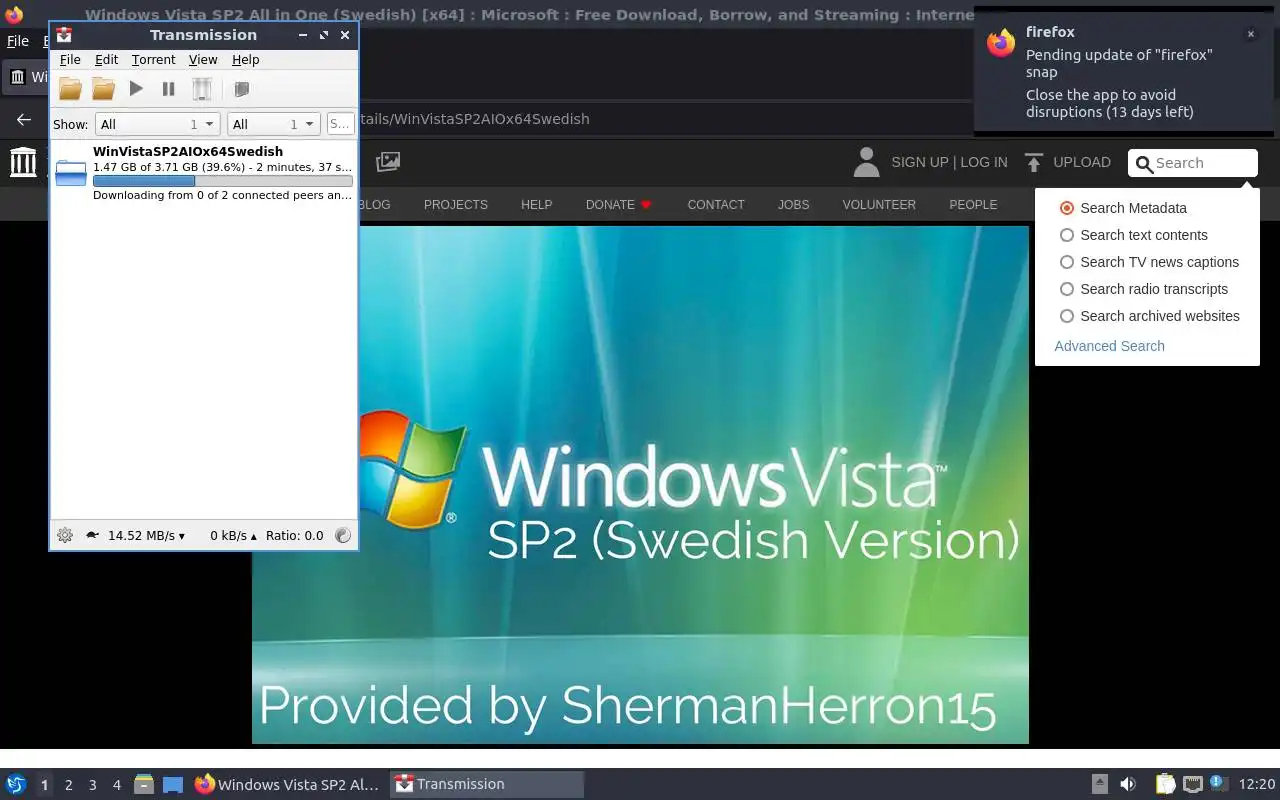Click the SIGN UP link
1280x800 pixels.
(x=920, y=162)
